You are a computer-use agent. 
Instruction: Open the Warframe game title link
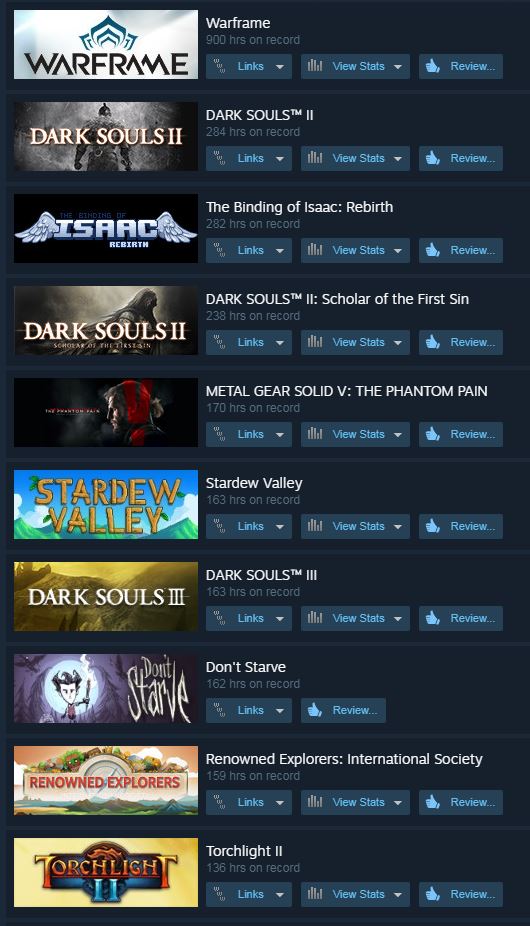click(x=238, y=23)
